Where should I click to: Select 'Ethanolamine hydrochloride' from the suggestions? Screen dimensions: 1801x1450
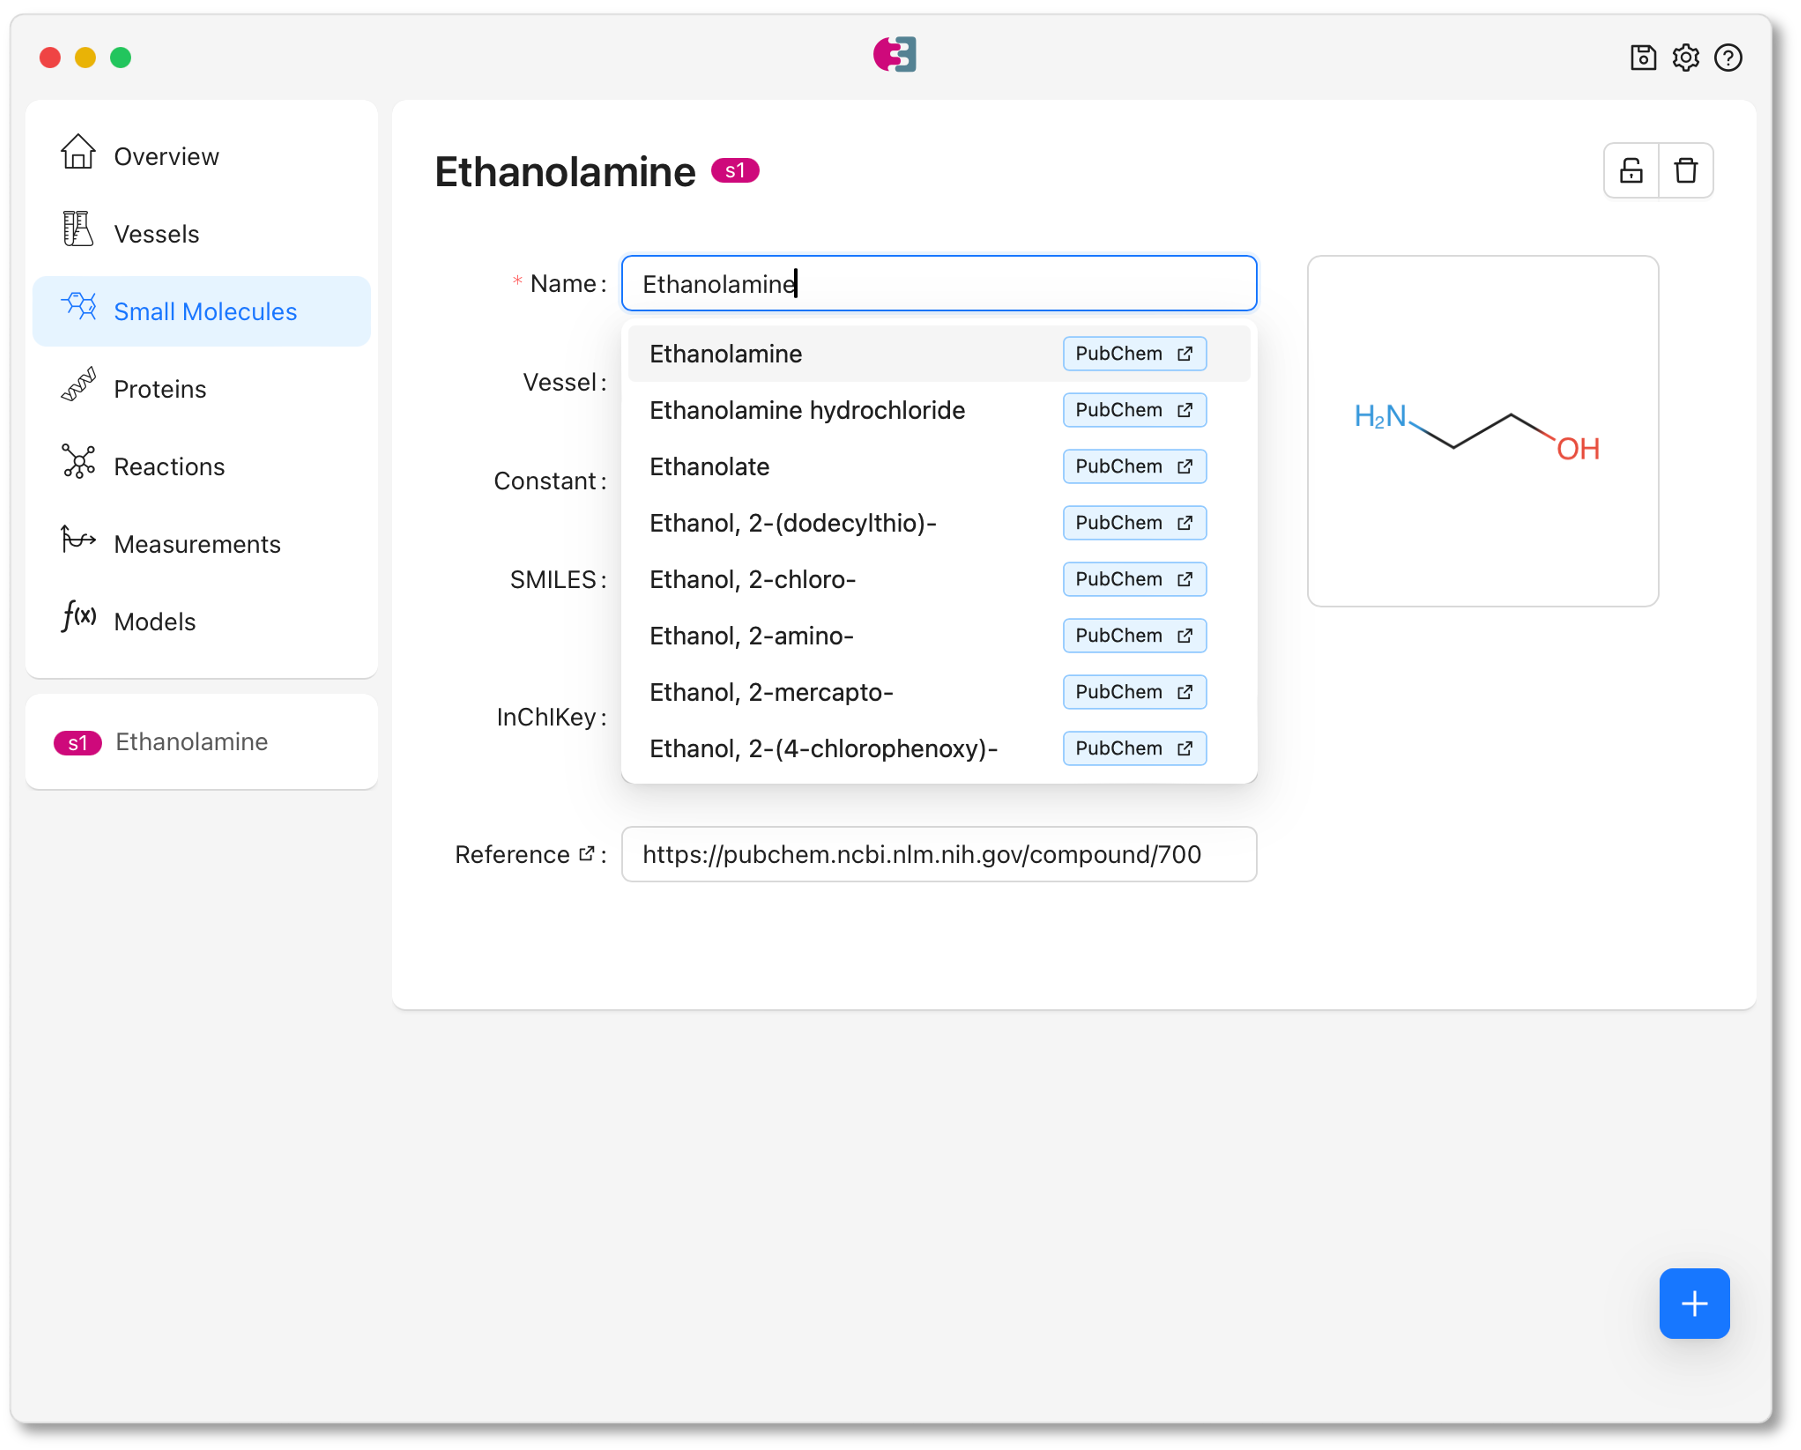[807, 410]
